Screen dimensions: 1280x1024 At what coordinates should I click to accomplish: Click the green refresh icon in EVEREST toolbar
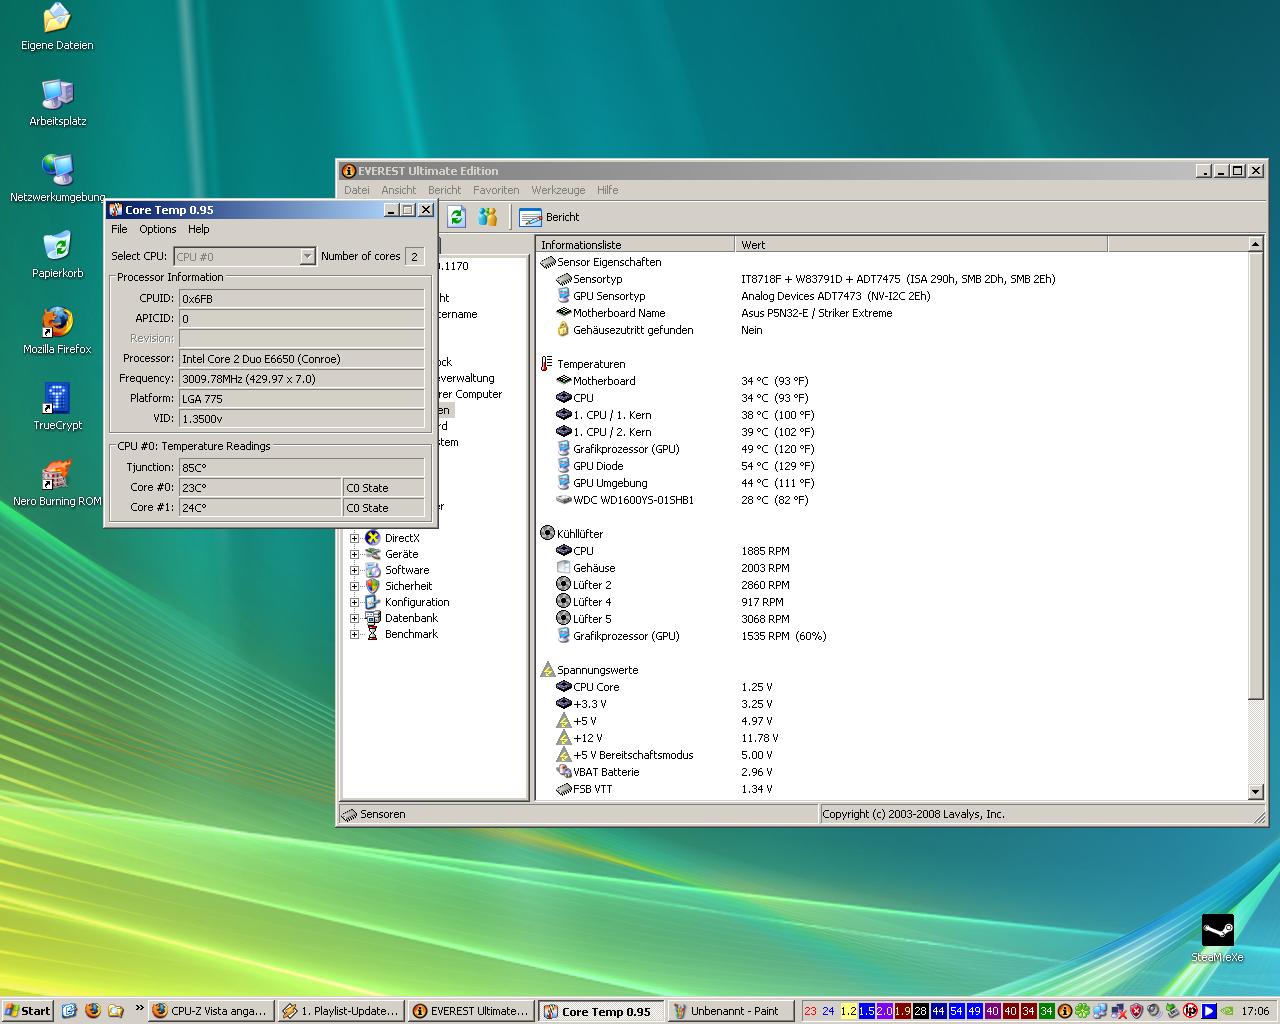tap(457, 217)
